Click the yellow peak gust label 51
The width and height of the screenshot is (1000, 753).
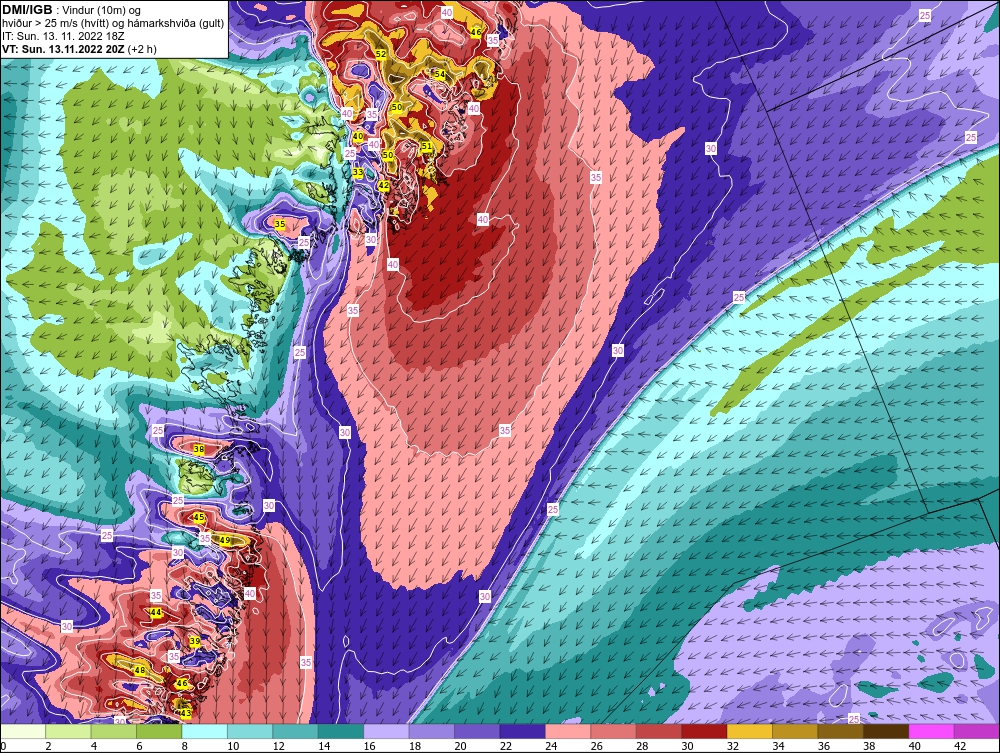click(427, 146)
